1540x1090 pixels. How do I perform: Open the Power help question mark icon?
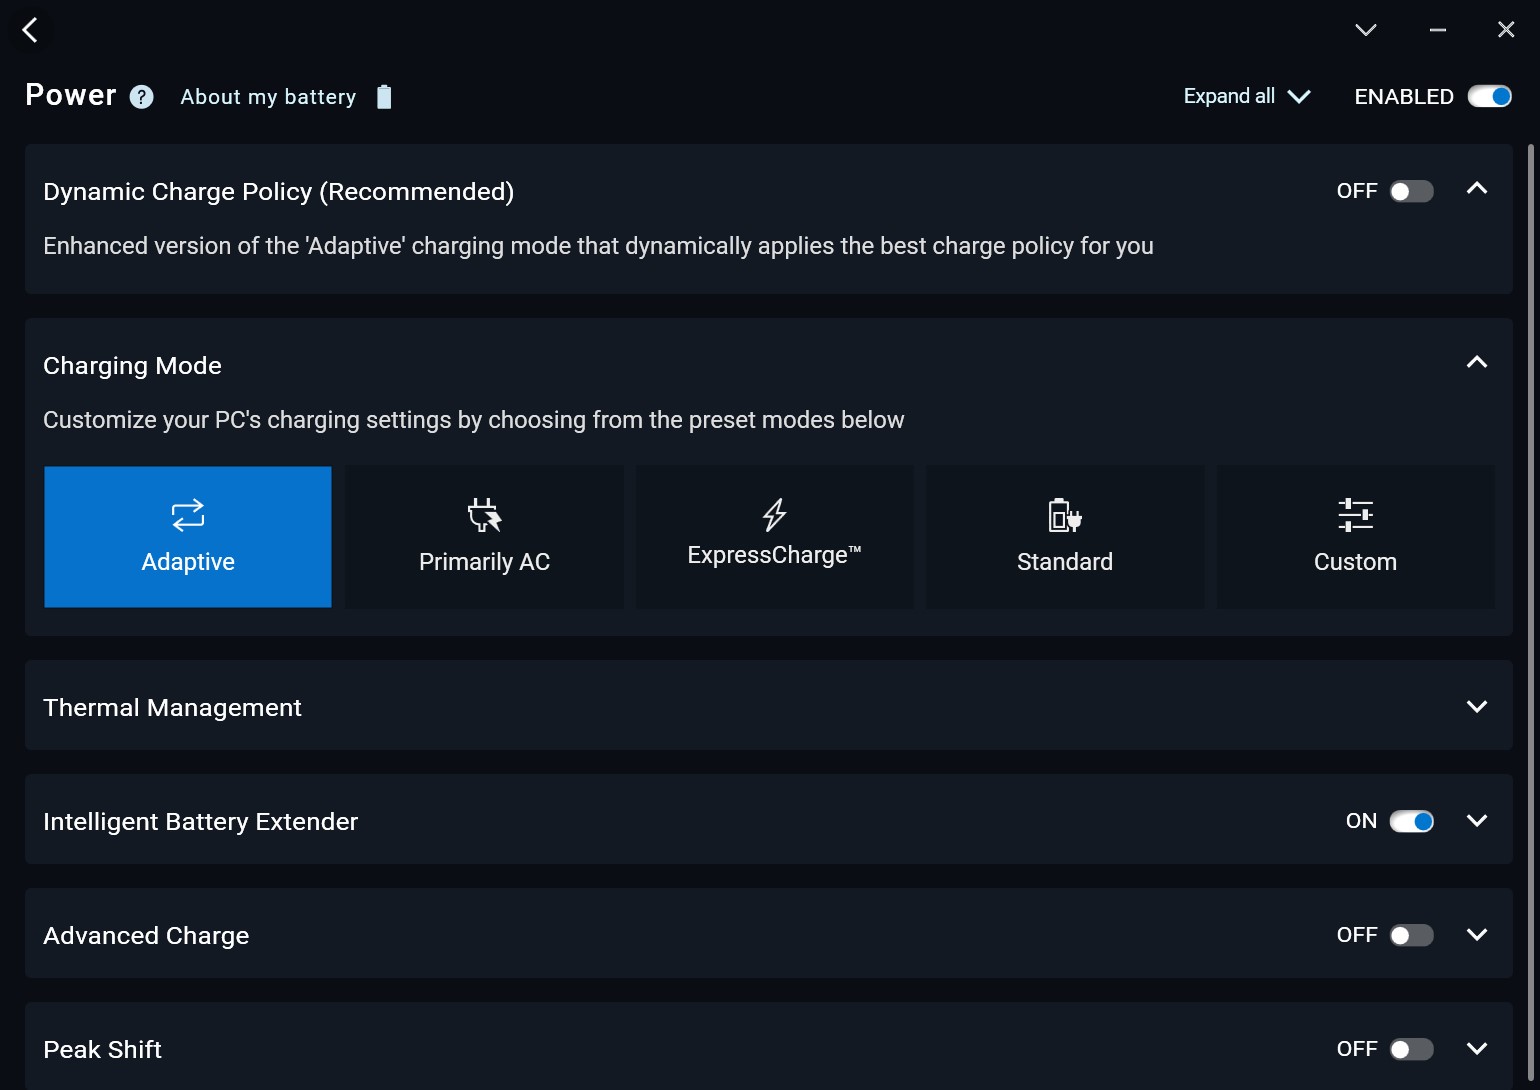point(142,97)
